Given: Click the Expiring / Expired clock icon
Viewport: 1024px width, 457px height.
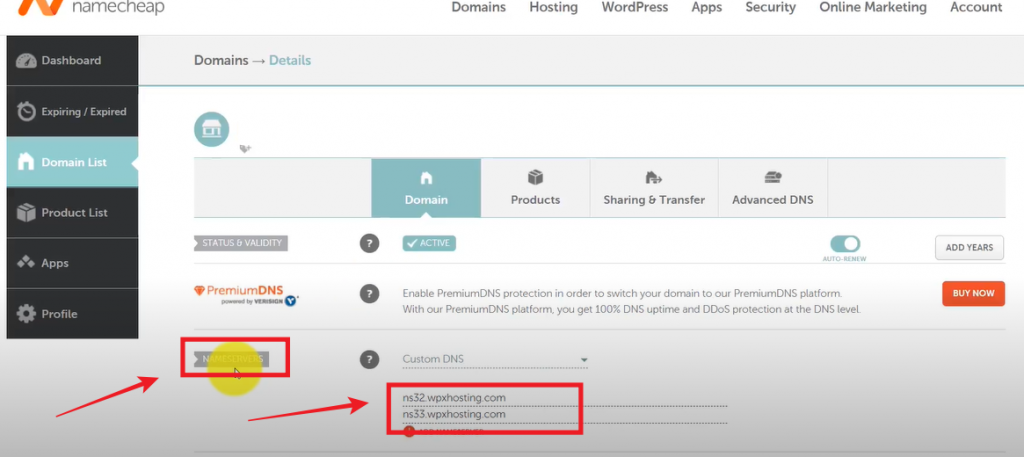Looking at the screenshot, I should coord(26,111).
